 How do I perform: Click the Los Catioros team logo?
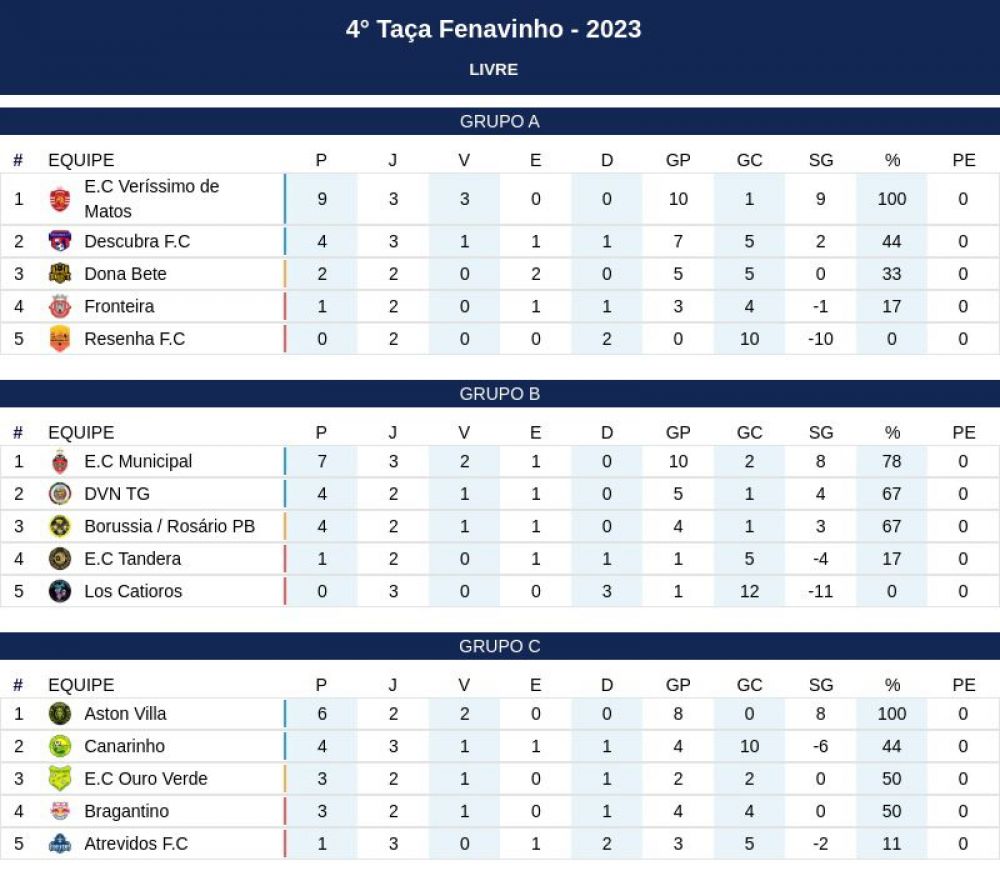tap(60, 591)
